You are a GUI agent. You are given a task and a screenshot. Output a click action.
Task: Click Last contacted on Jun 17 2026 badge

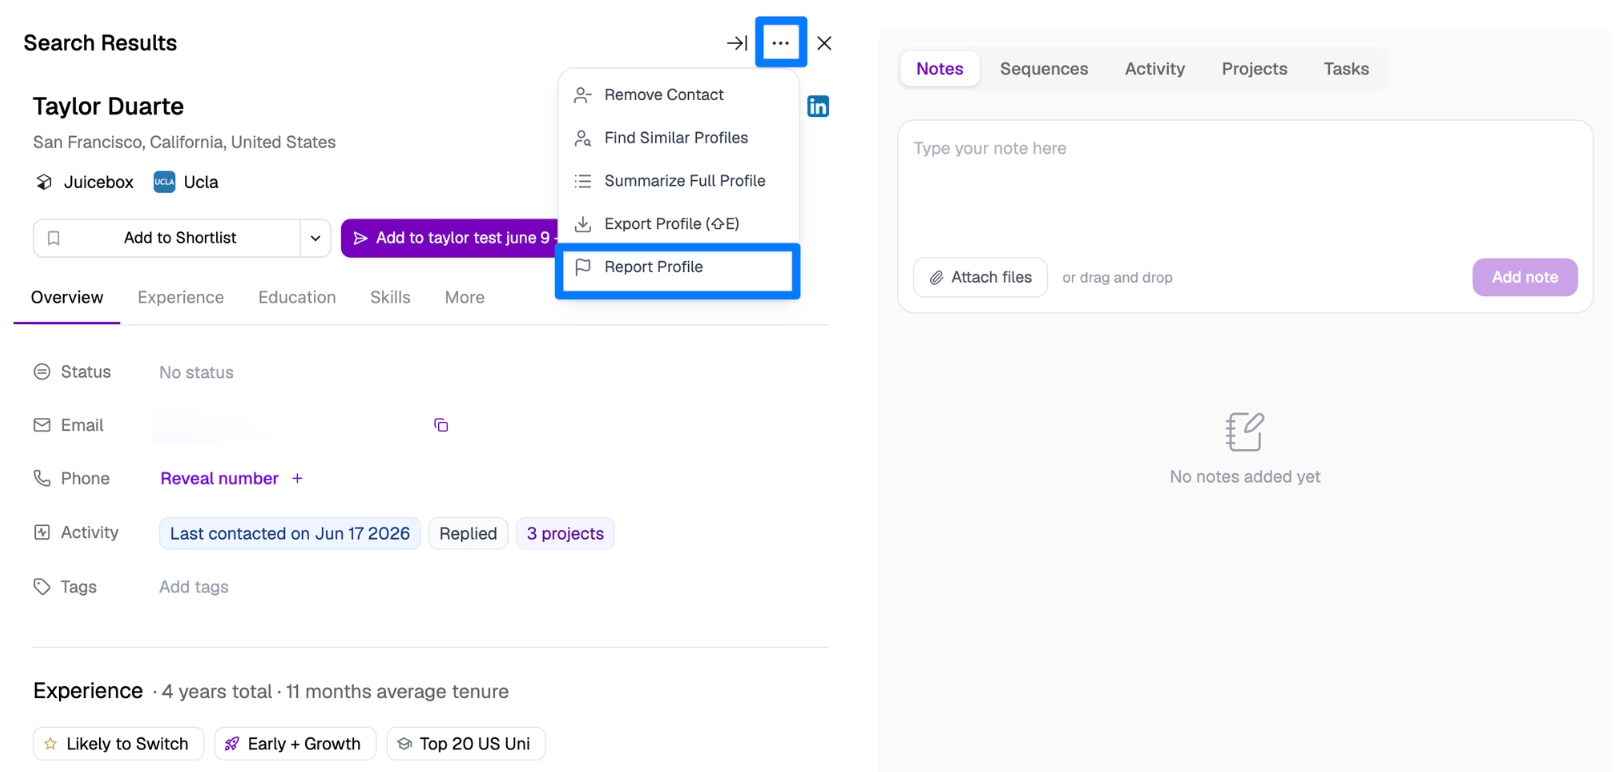[290, 534]
